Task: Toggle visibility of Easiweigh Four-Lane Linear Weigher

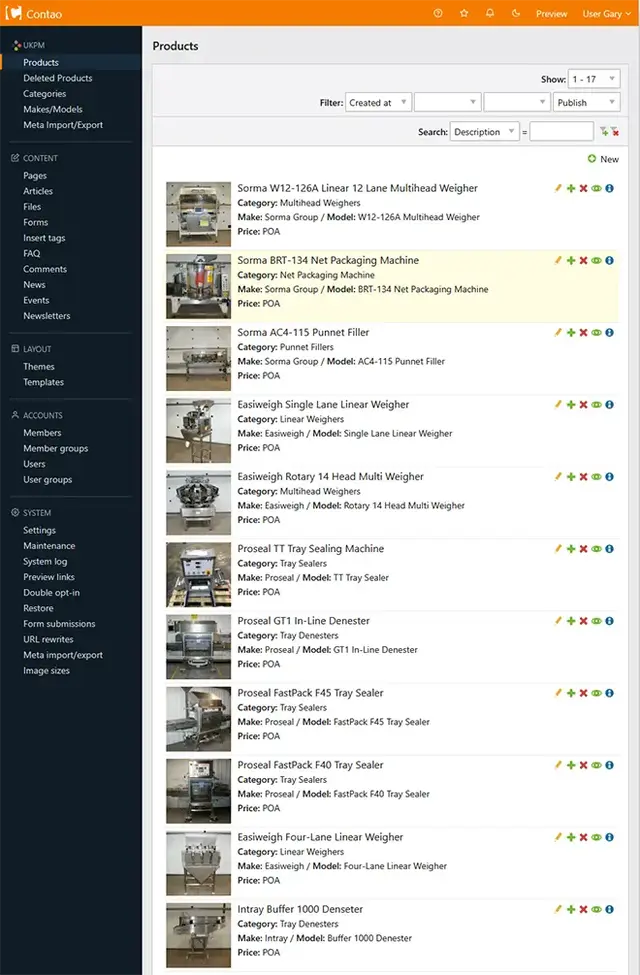Action: [596, 837]
